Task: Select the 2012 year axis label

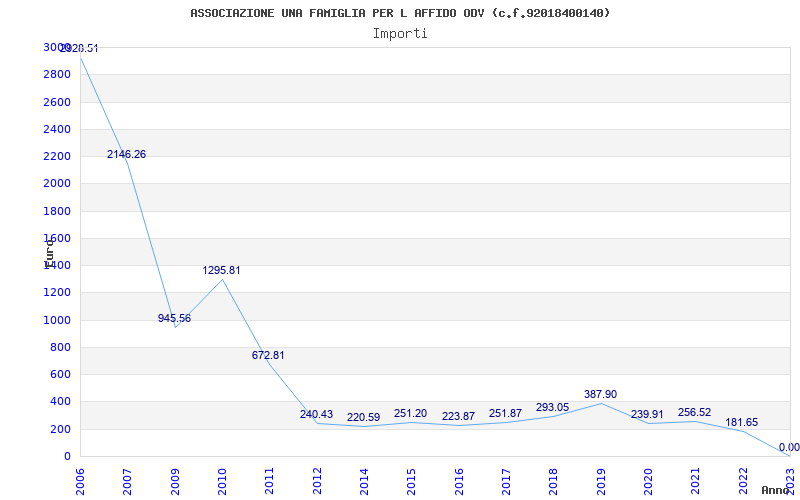Action: (x=317, y=481)
